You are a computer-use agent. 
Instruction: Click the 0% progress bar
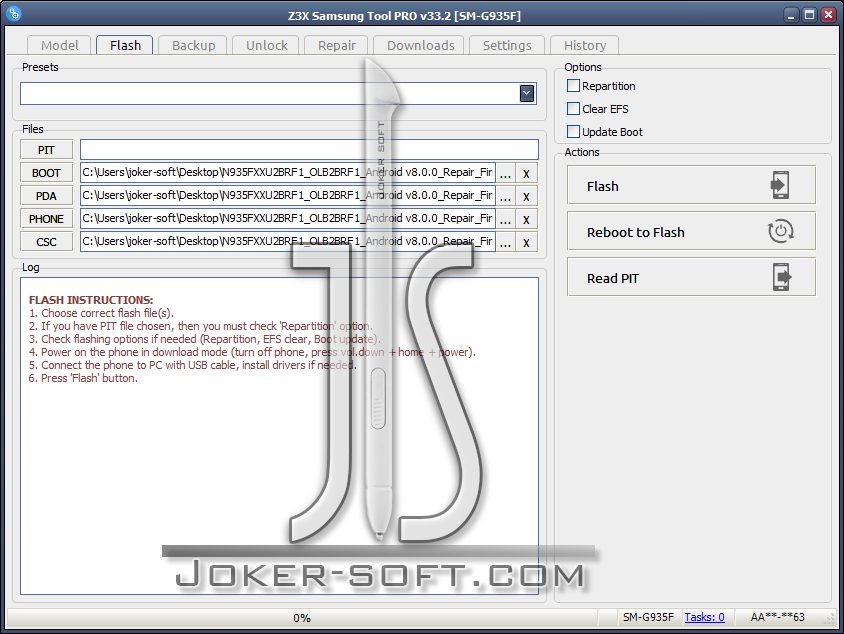coord(302,618)
